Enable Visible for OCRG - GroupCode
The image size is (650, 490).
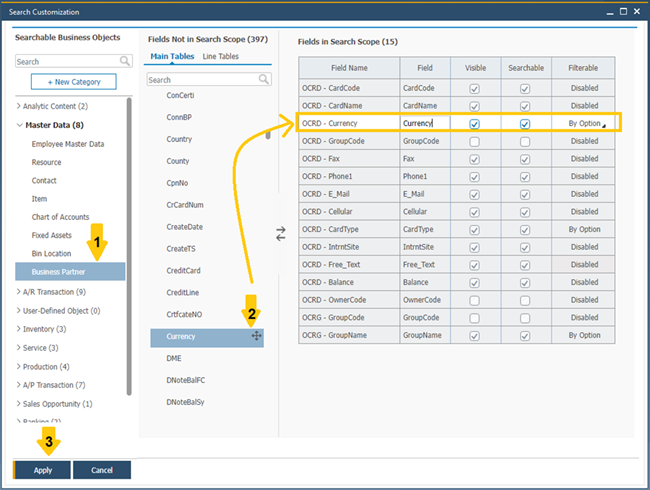point(475,318)
